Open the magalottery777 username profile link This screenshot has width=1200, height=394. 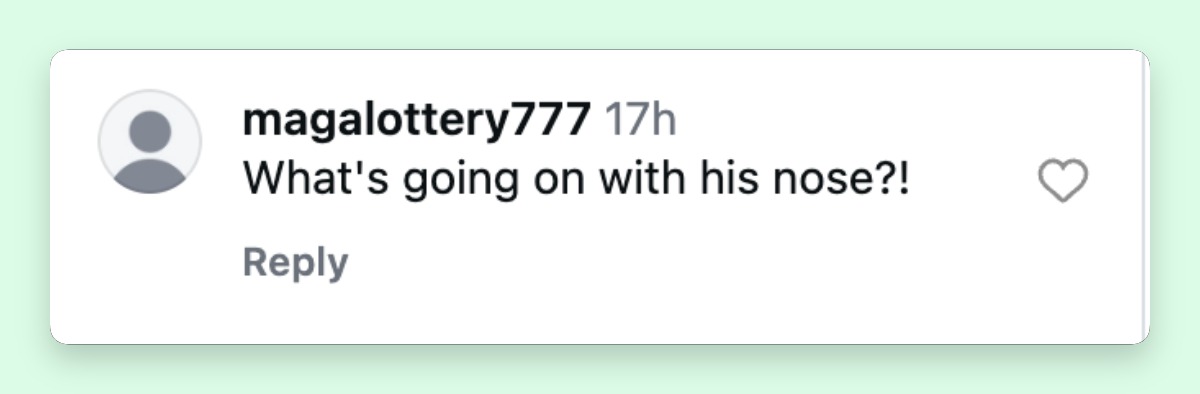pos(416,121)
